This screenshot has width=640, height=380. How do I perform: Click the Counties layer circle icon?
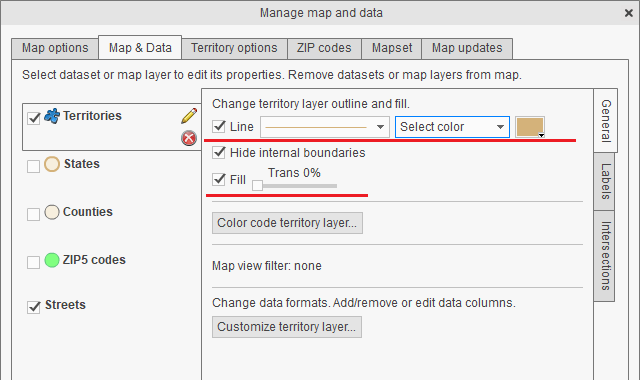coord(52,212)
